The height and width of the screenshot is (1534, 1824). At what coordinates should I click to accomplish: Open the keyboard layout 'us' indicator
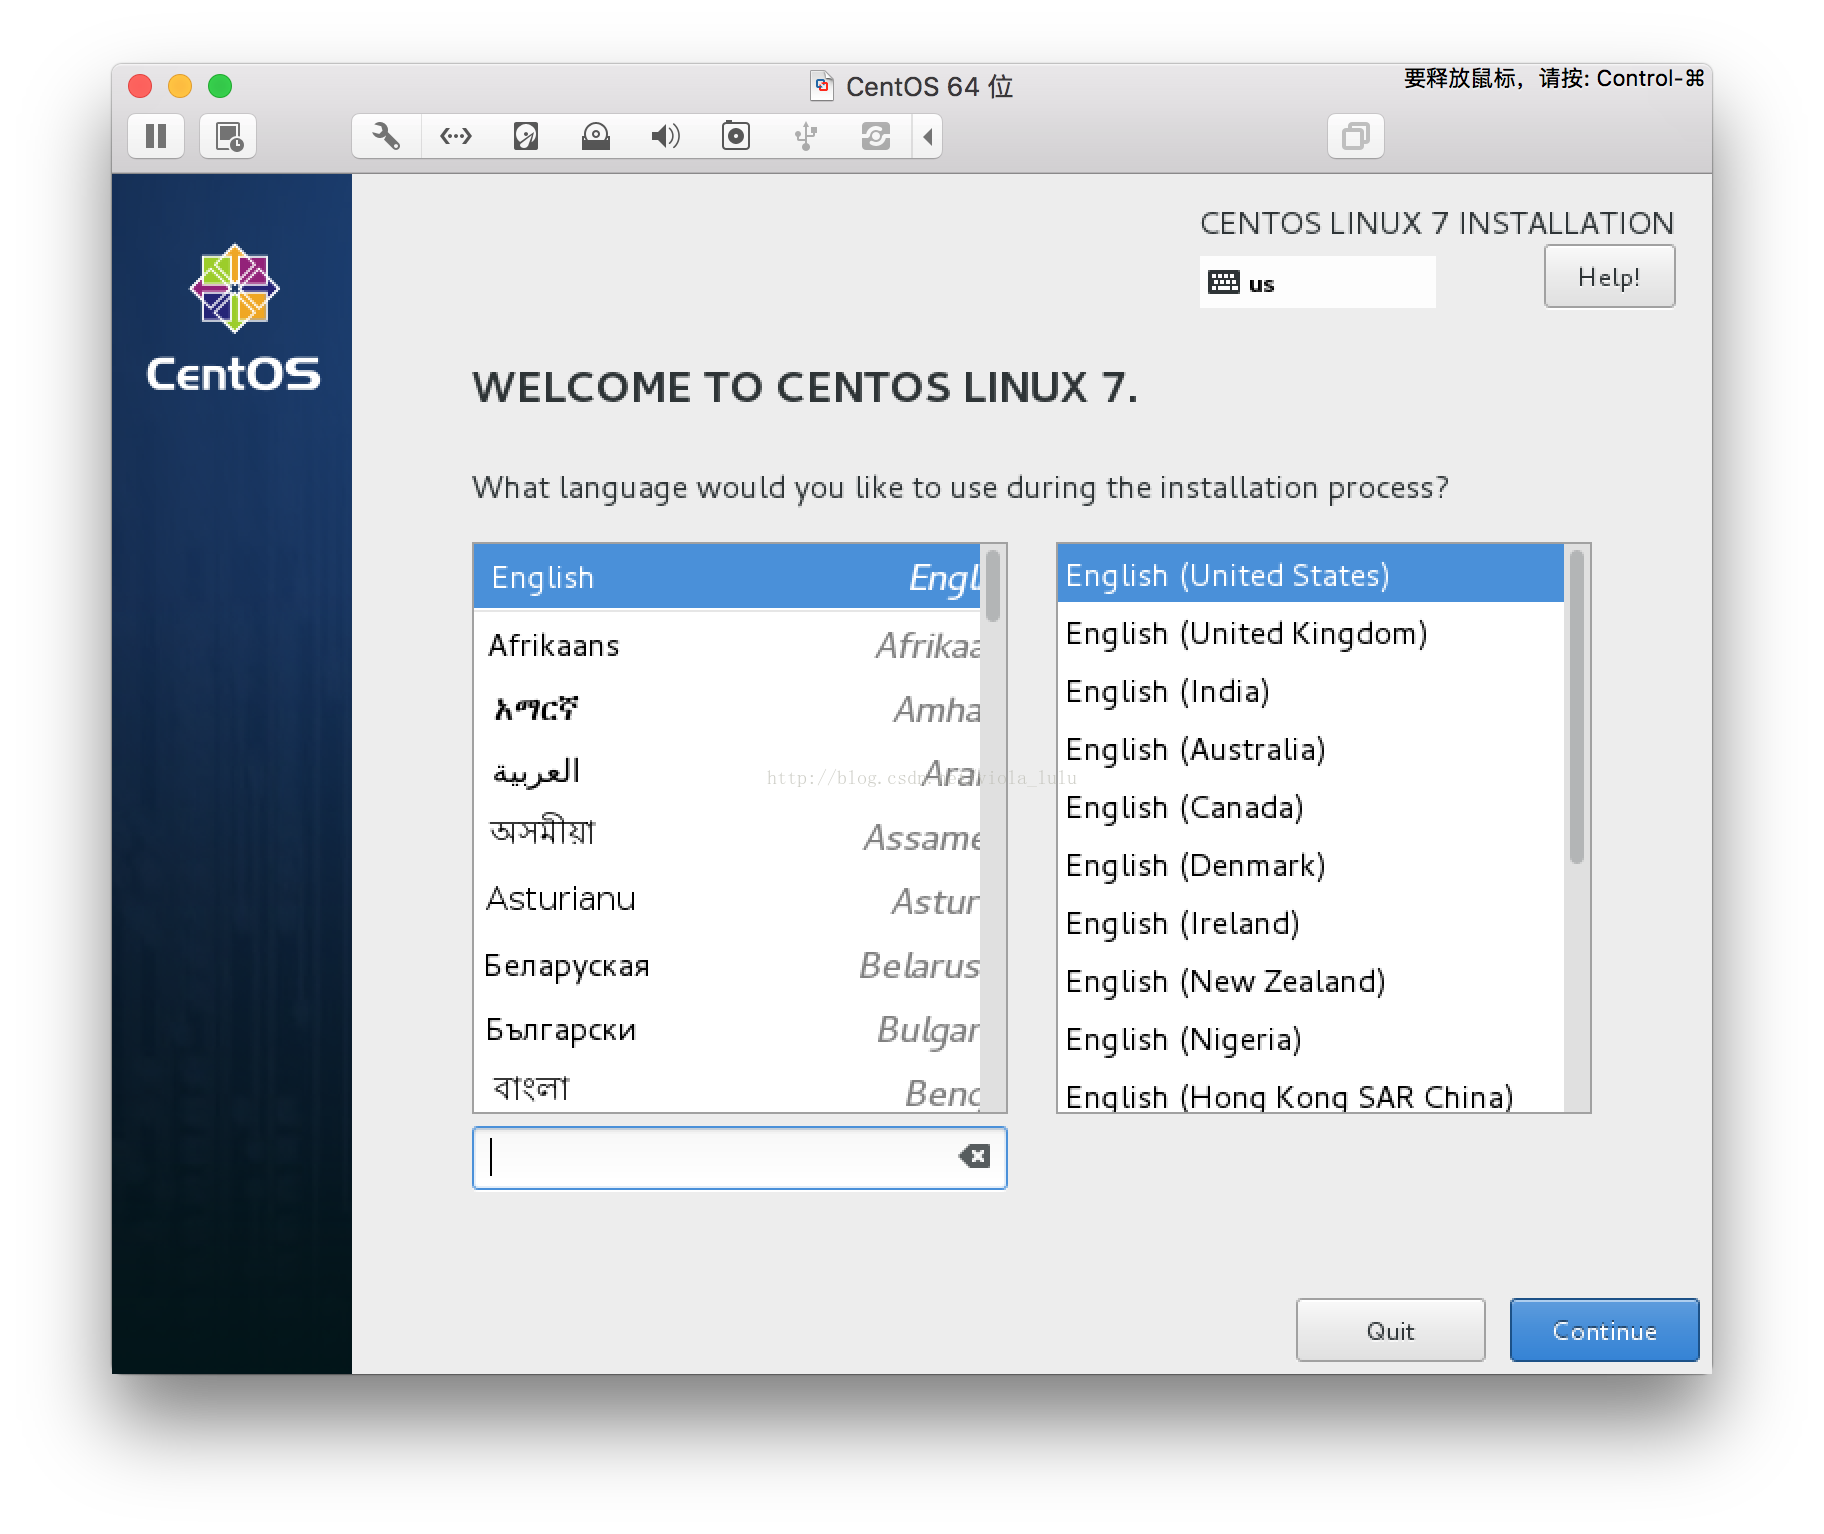pyautogui.click(x=1317, y=281)
